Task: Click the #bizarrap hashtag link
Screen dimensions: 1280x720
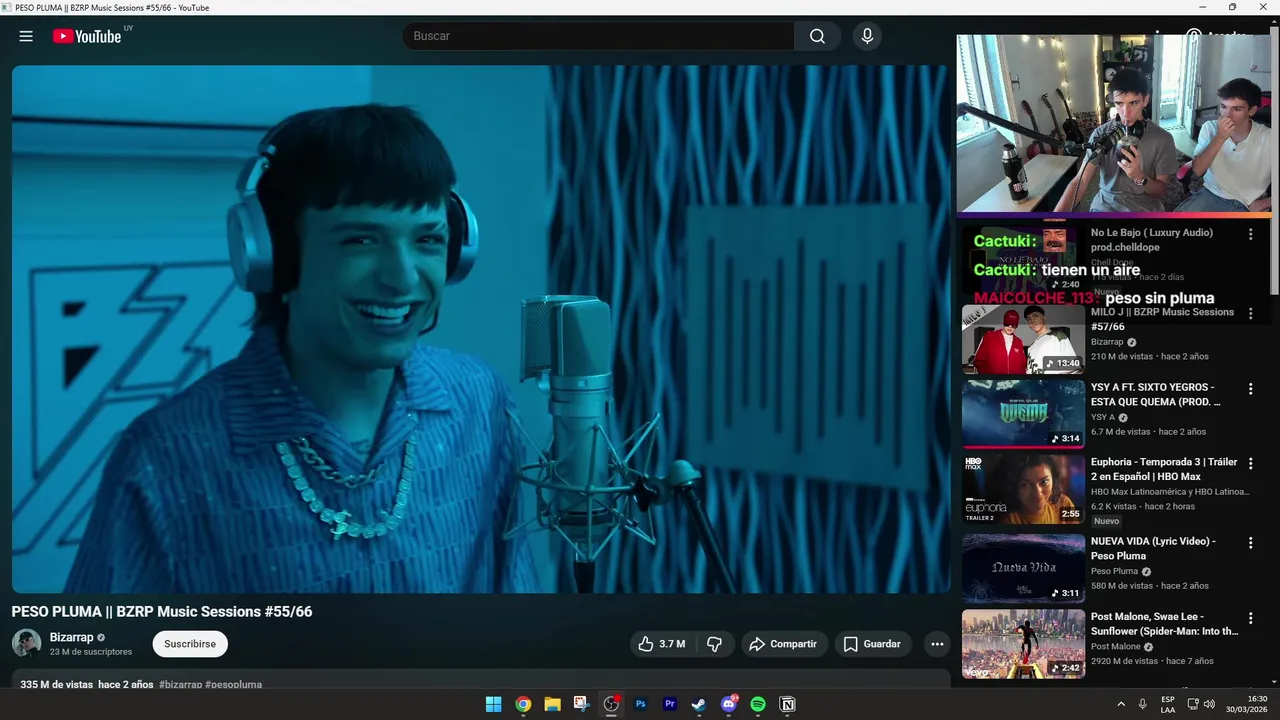Action: point(180,685)
